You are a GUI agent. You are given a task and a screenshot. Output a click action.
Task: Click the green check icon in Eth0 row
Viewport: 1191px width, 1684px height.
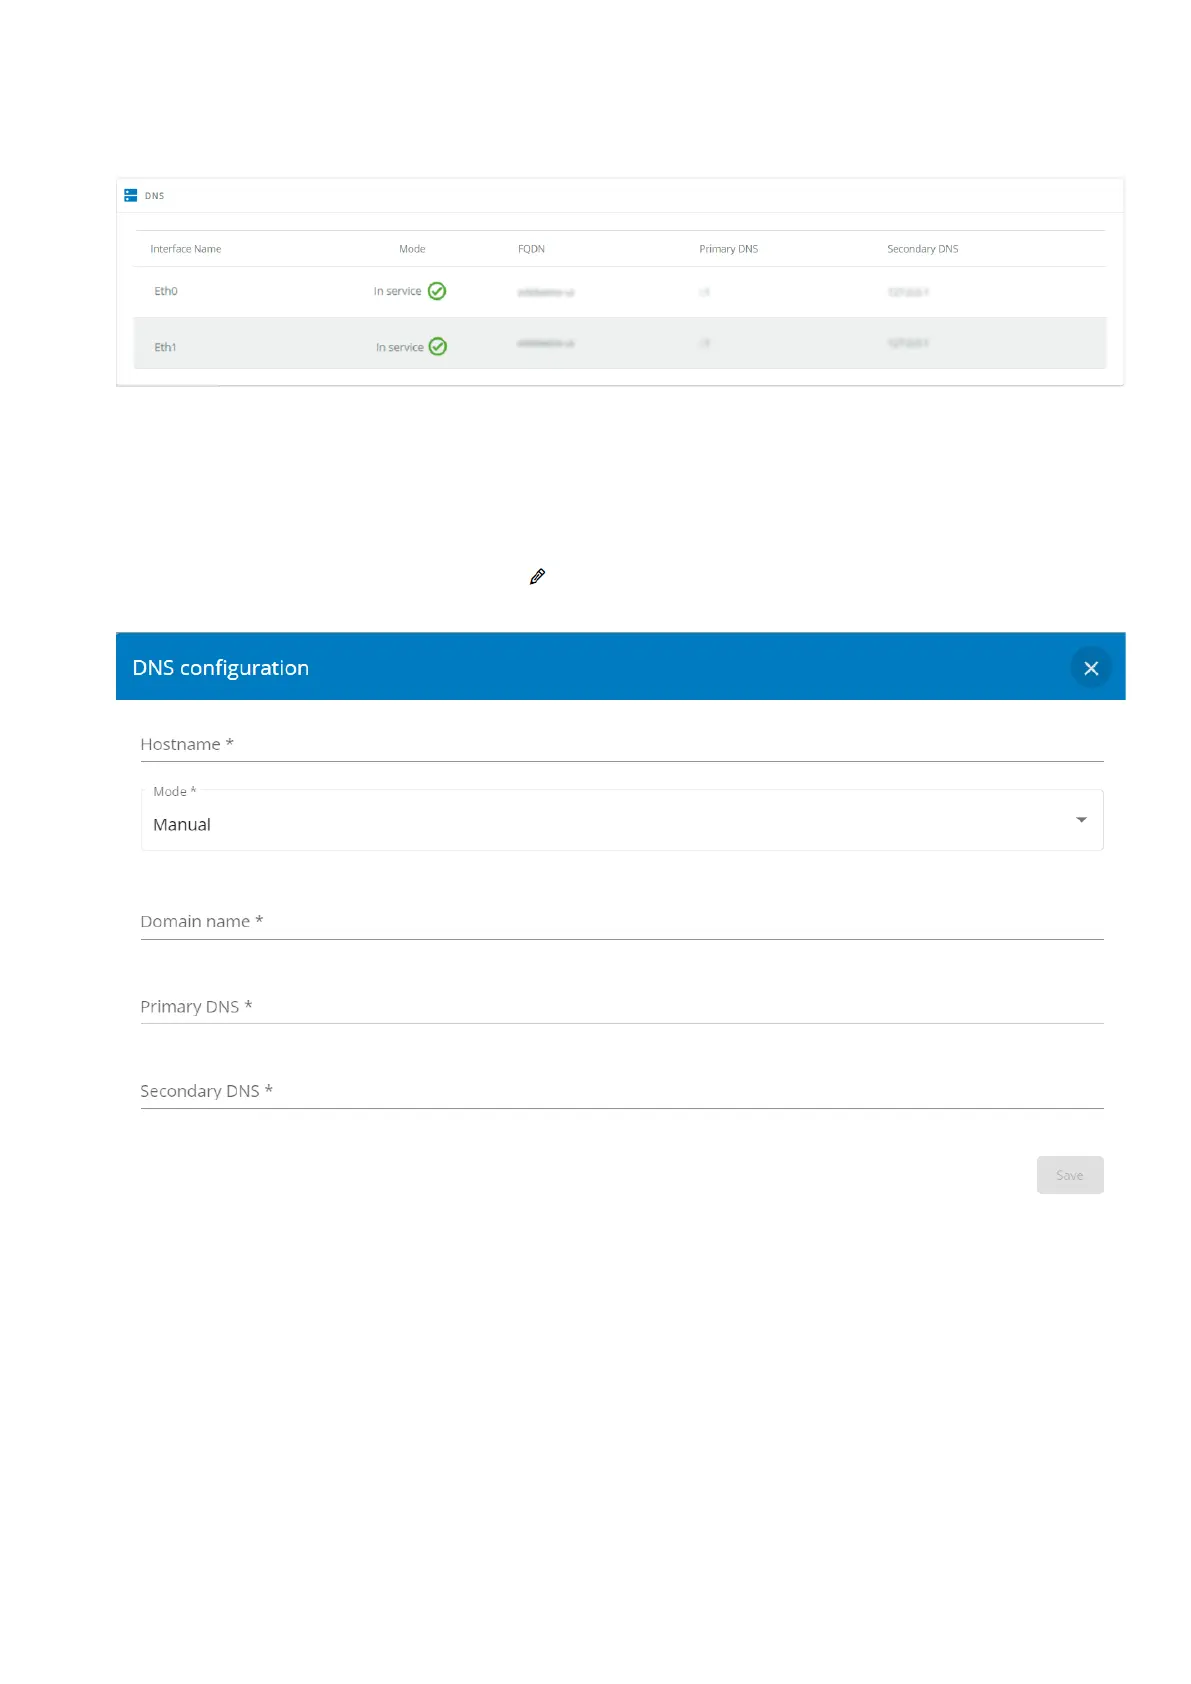tap(437, 291)
